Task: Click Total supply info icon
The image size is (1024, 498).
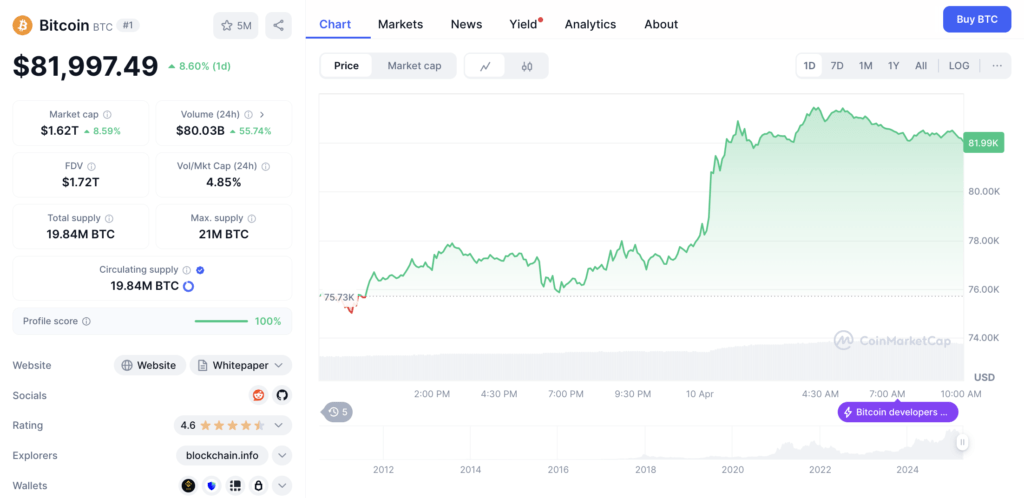Action: [x=109, y=218]
